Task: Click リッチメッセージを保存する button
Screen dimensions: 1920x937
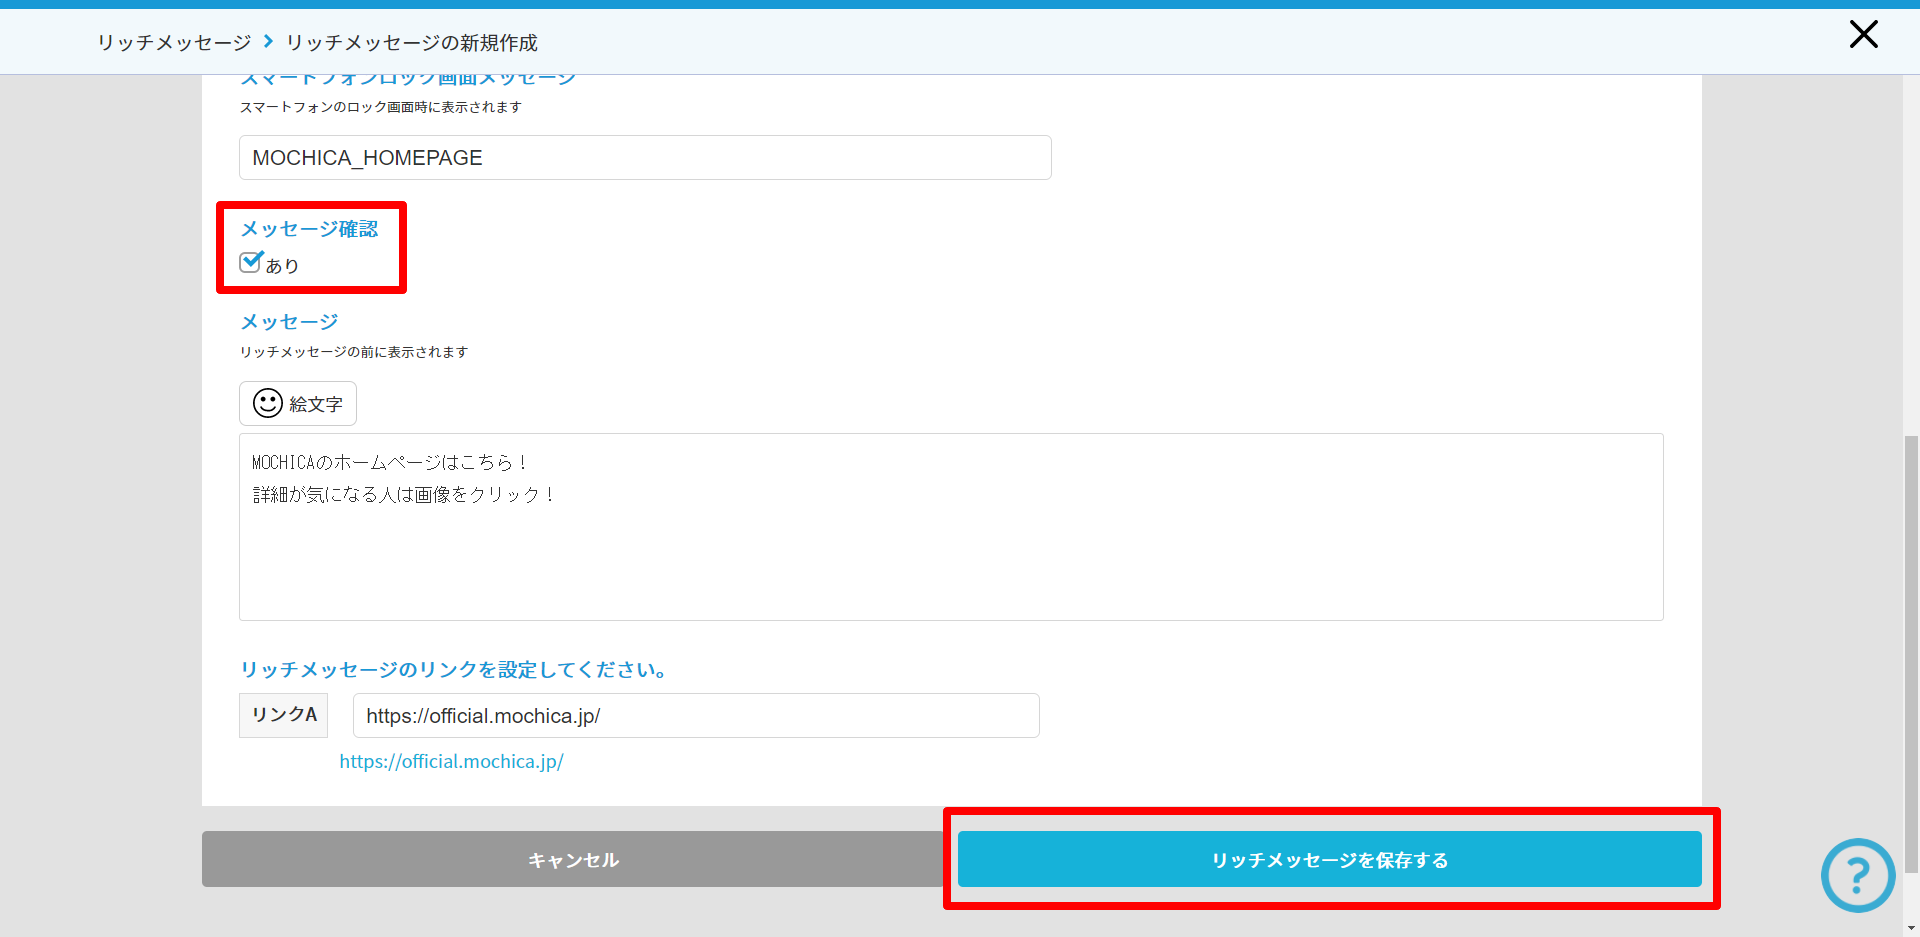Action: (x=1329, y=860)
